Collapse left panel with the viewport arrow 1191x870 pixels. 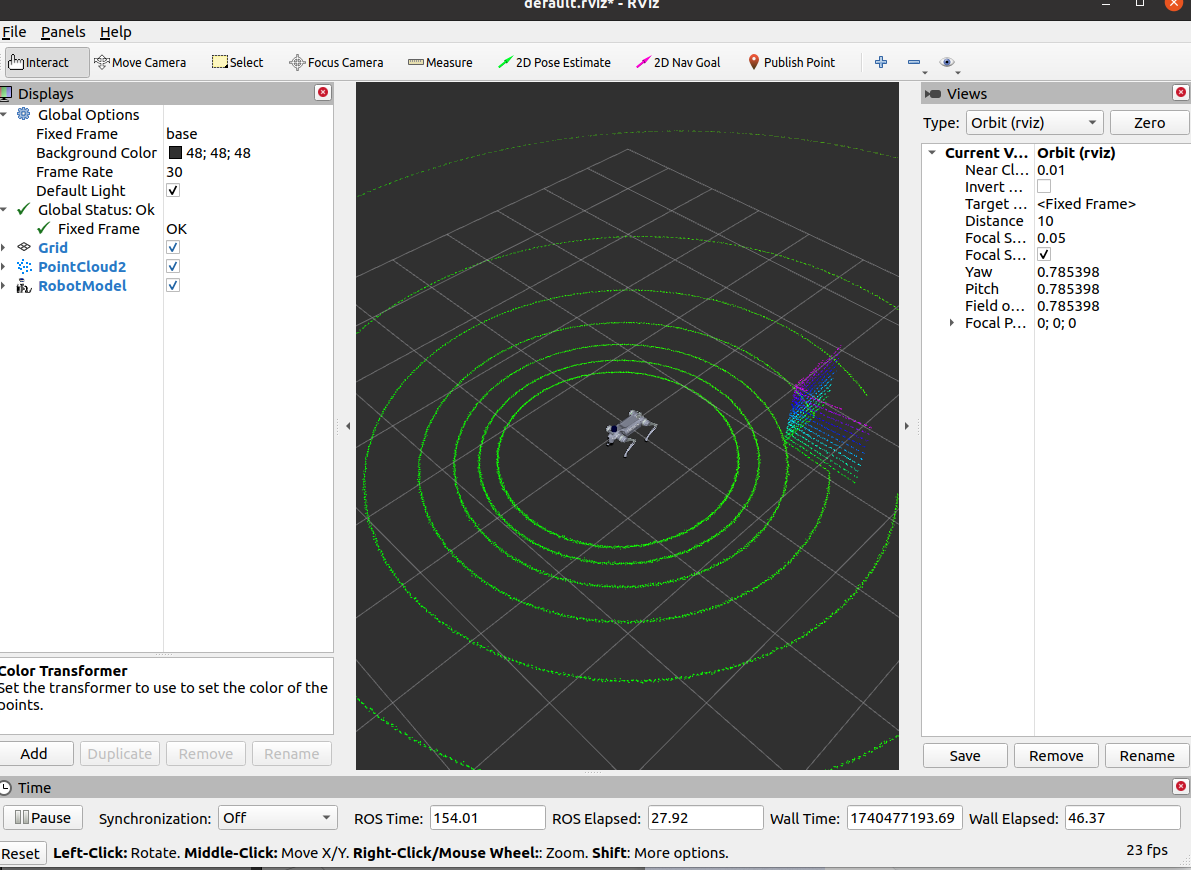click(x=348, y=426)
